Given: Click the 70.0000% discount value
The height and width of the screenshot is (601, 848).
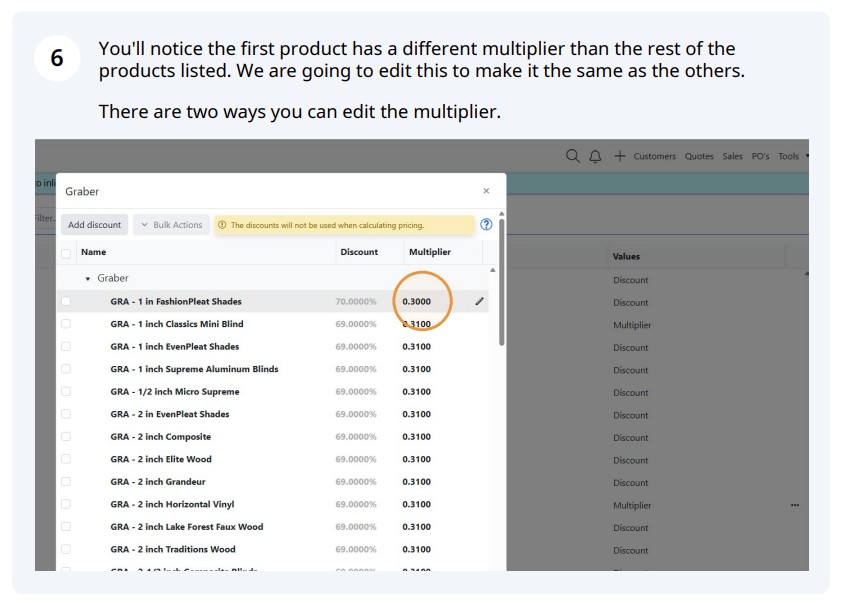Looking at the screenshot, I should [356, 301].
